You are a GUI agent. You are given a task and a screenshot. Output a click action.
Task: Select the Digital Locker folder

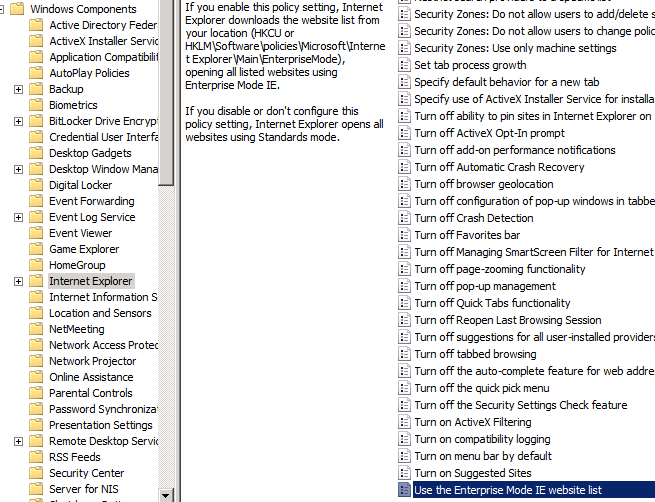[81, 185]
